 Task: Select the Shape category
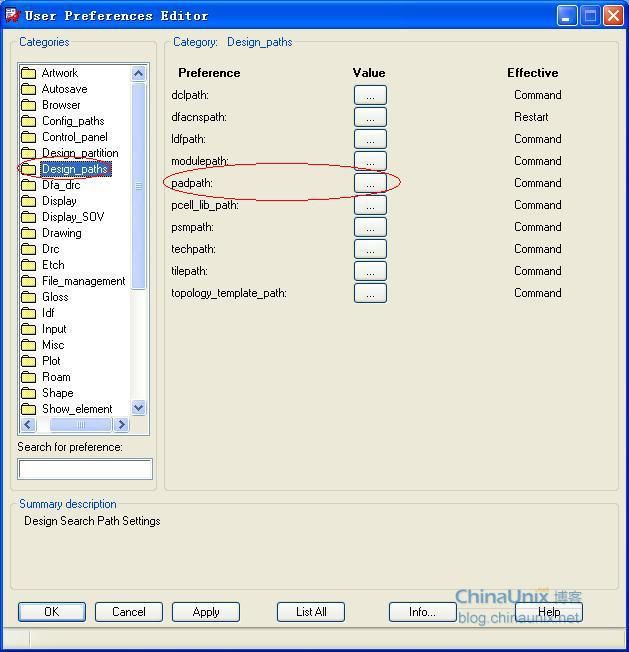tap(57, 393)
